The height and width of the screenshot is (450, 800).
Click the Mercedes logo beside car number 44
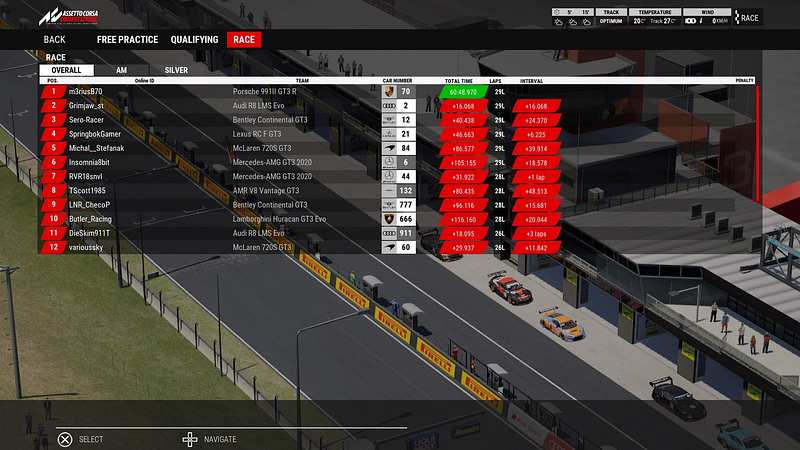[389, 177]
